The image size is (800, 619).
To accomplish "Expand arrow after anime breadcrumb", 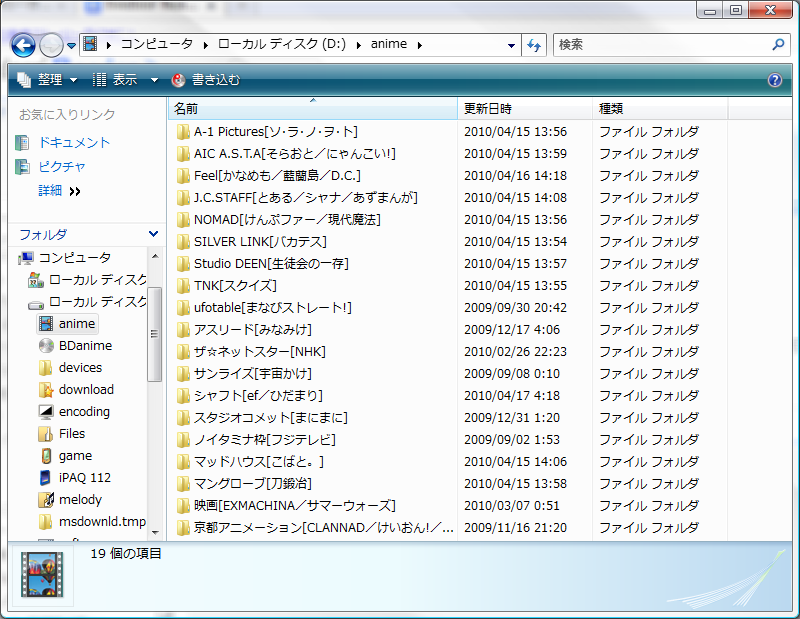I will pos(419,45).
